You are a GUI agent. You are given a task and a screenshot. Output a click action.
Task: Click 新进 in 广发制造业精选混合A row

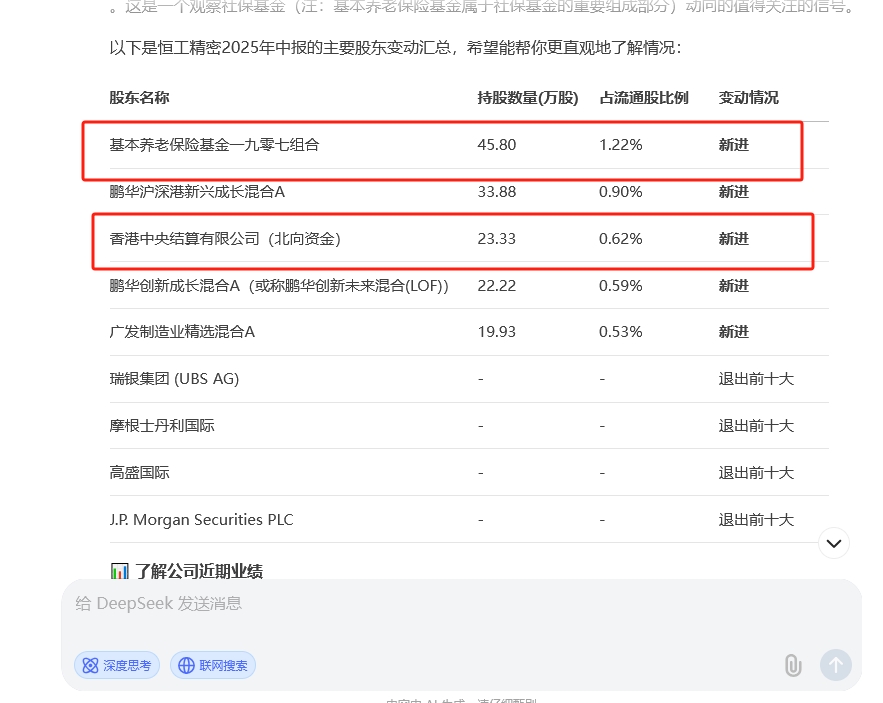tap(734, 332)
